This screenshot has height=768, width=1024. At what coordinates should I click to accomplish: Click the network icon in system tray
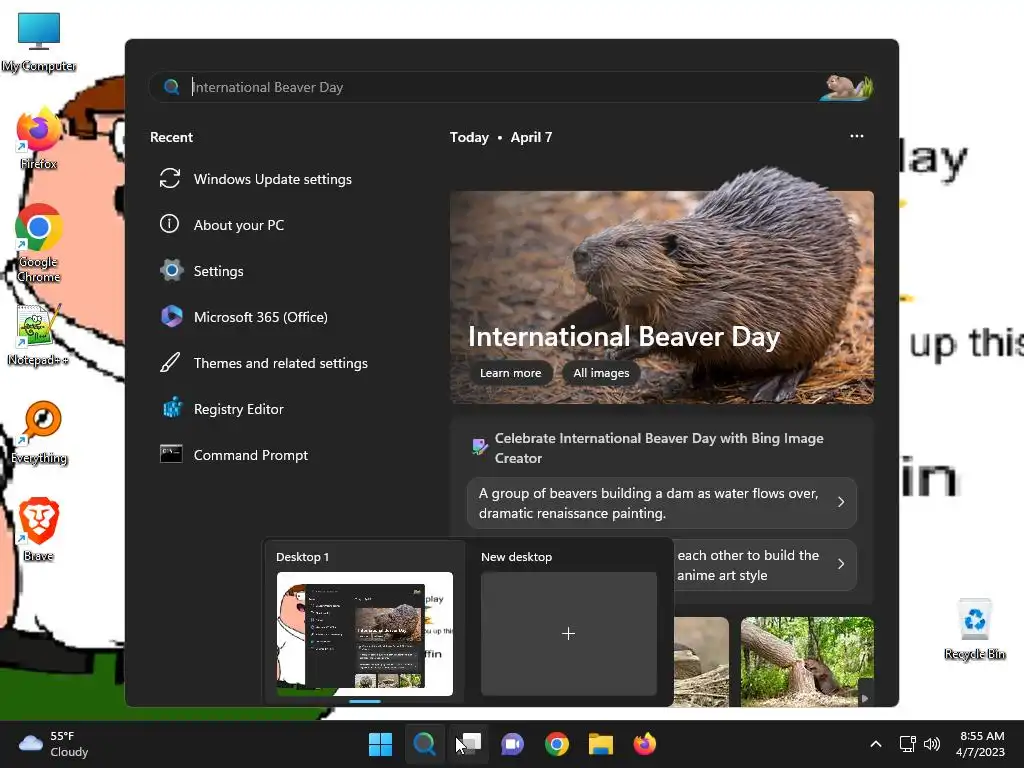[907, 744]
